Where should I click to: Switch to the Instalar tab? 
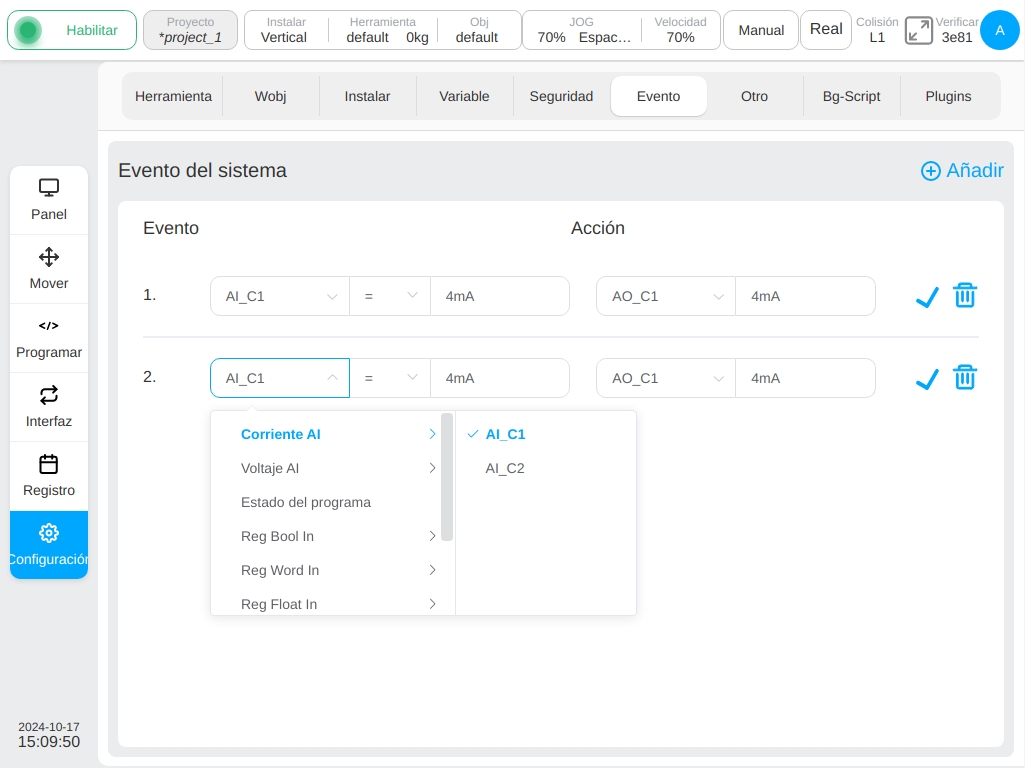[367, 96]
